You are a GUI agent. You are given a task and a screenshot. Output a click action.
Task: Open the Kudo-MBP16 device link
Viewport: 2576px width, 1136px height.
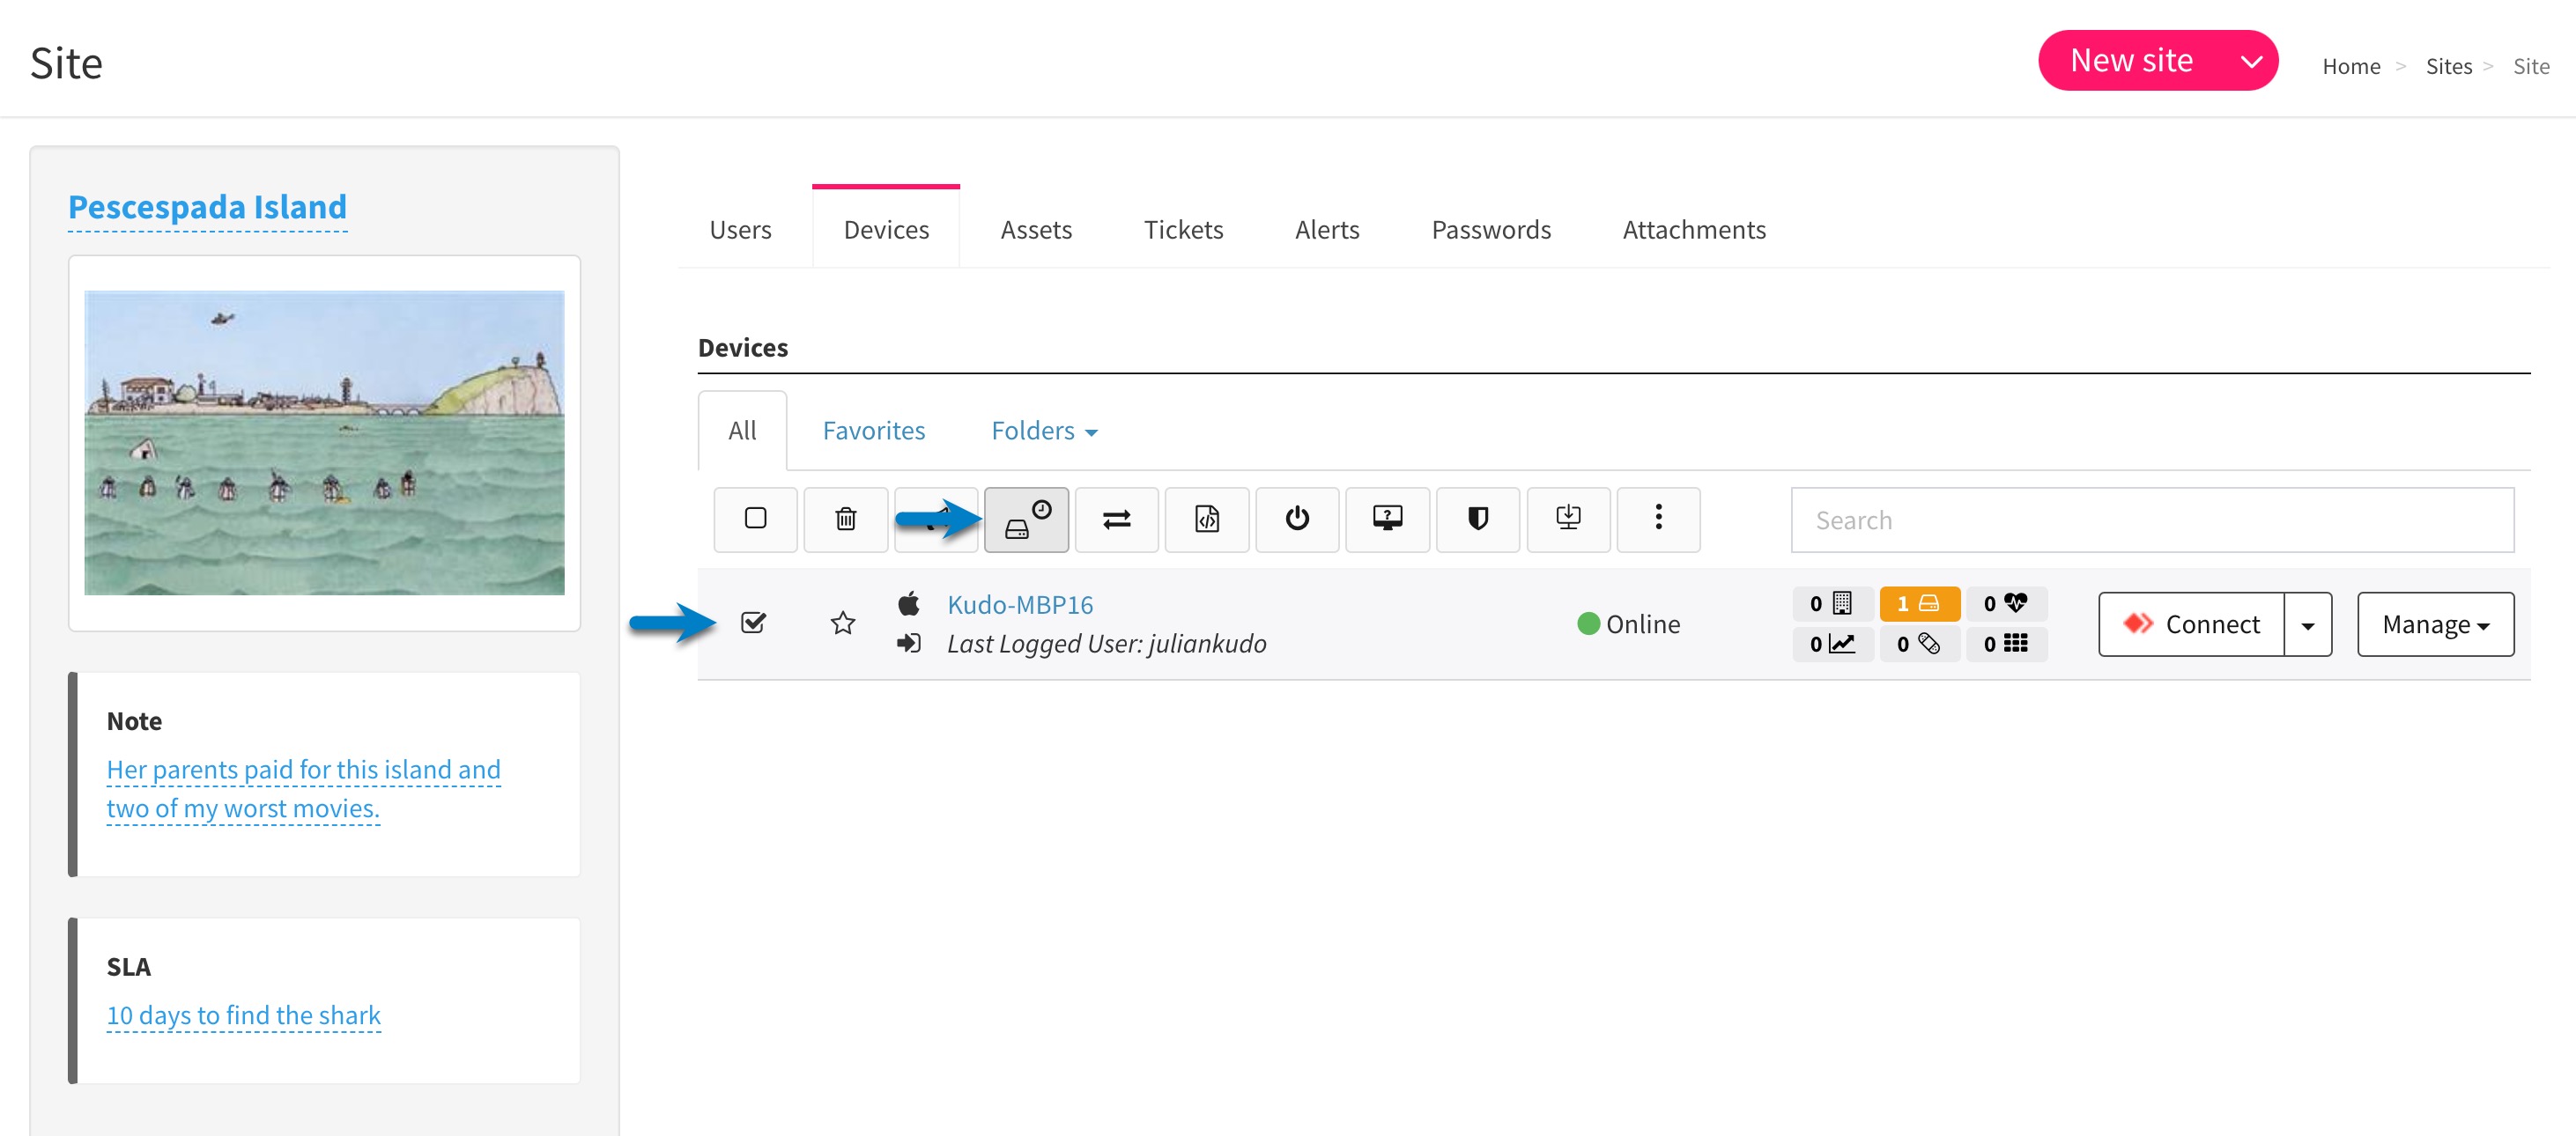click(1019, 604)
